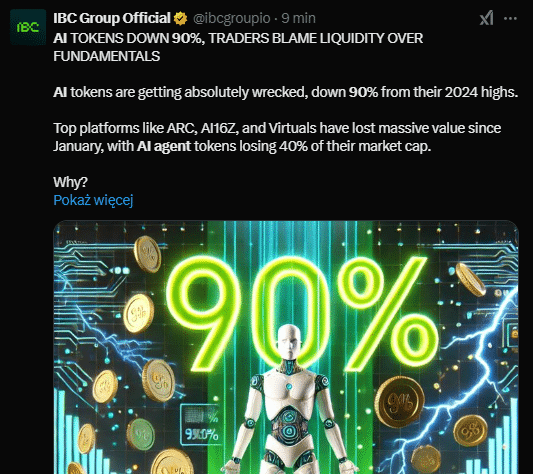Click the @ibcgroupio handle
Image resolution: width=533 pixels, height=474 pixels.
(231, 18)
